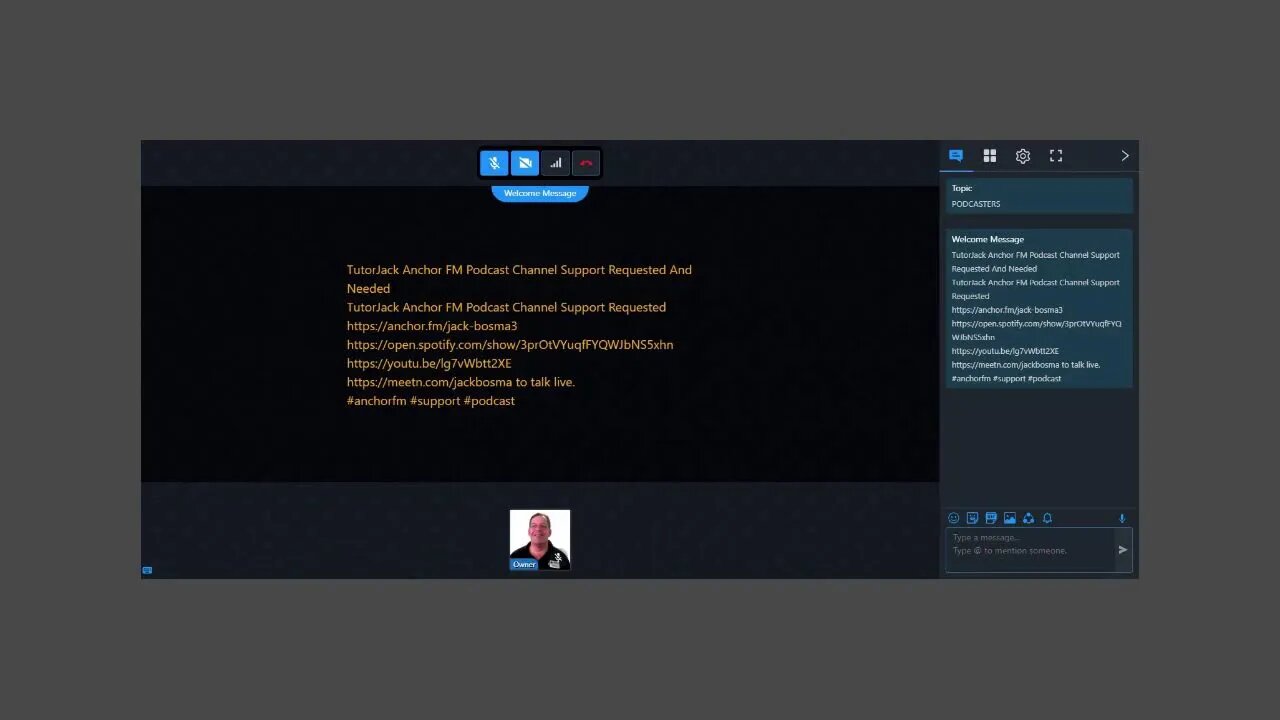Click the notification bell in the chat toolbar
The image size is (1280, 720).
(x=1047, y=518)
